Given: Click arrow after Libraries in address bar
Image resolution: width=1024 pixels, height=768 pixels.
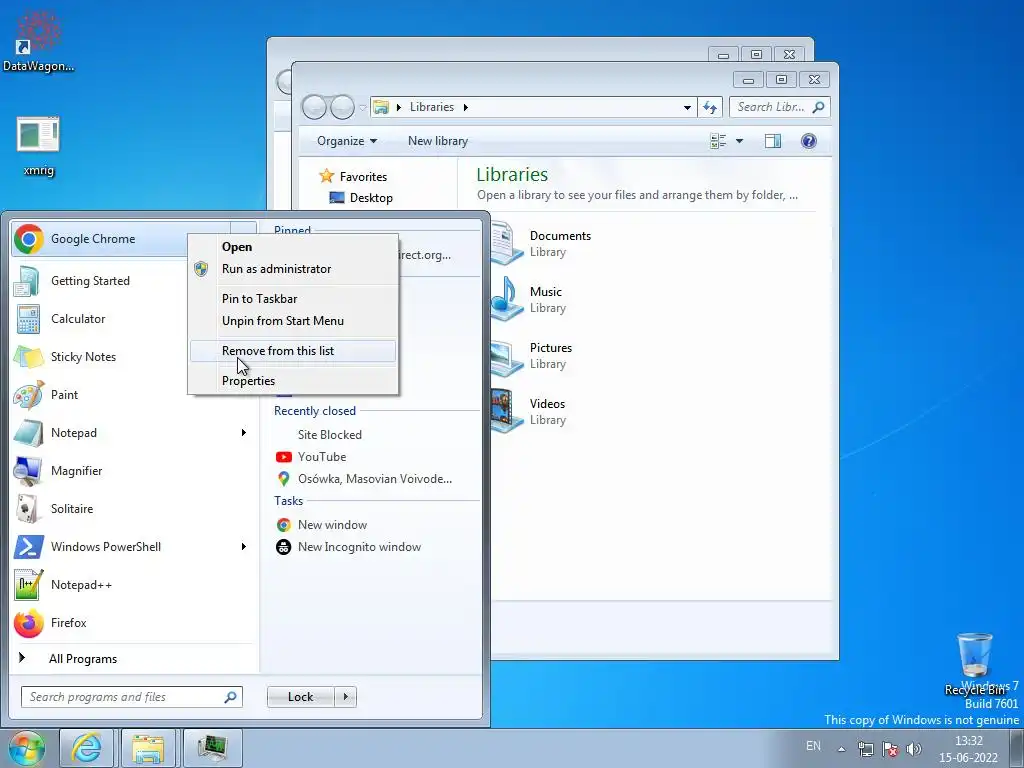Looking at the screenshot, I should click(466, 107).
